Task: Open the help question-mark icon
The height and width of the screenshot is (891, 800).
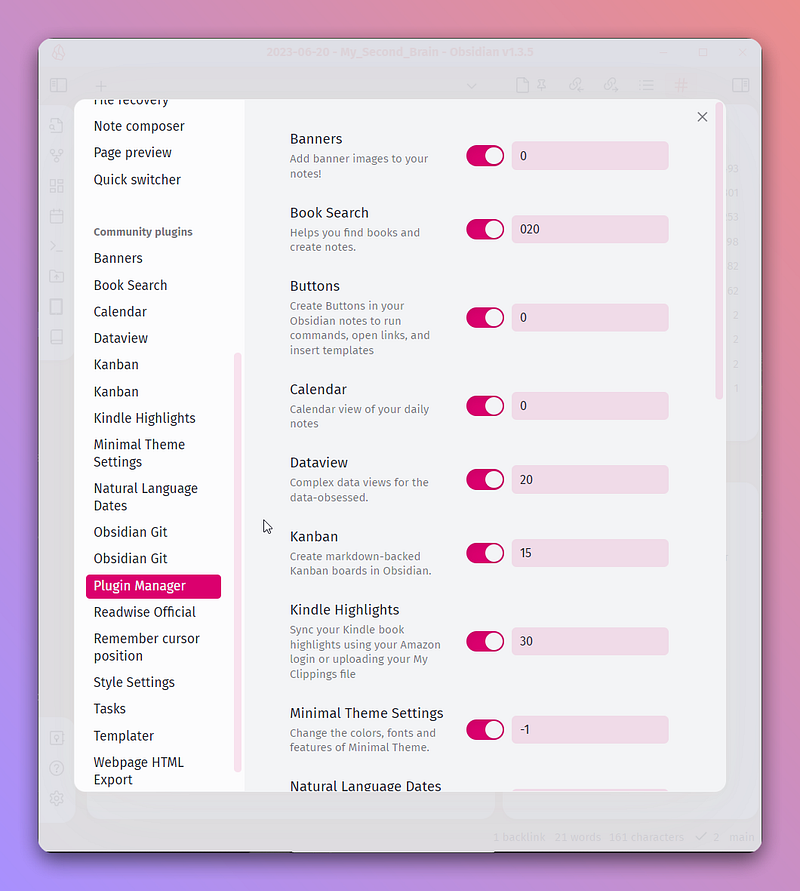Action: coord(56,768)
